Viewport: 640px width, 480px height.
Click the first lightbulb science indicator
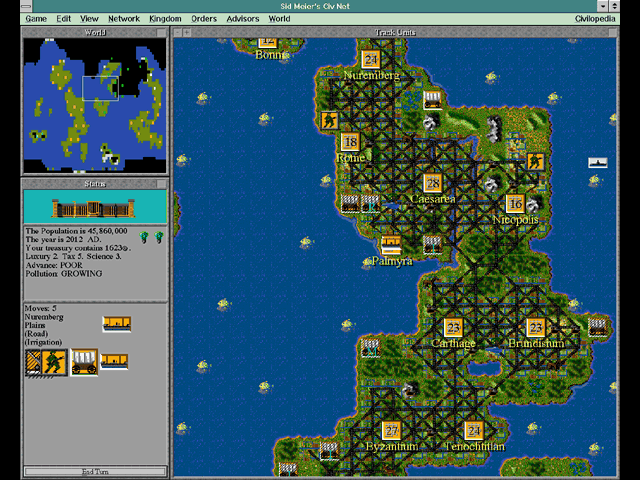144,237
